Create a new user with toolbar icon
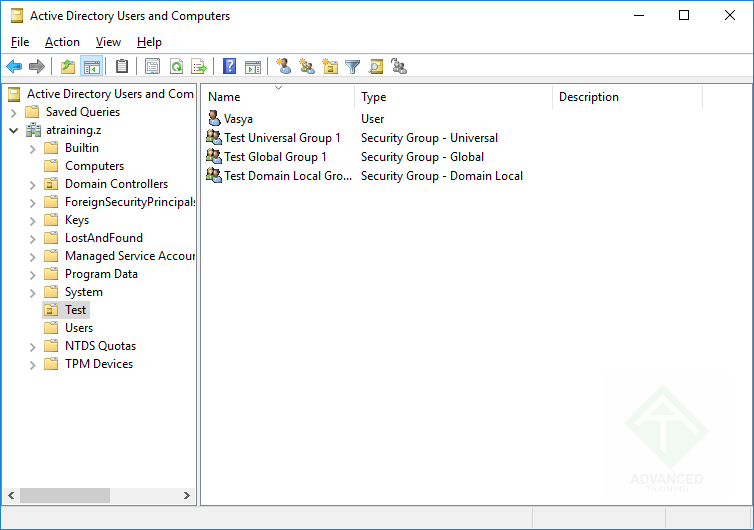754x530 pixels. (x=284, y=67)
